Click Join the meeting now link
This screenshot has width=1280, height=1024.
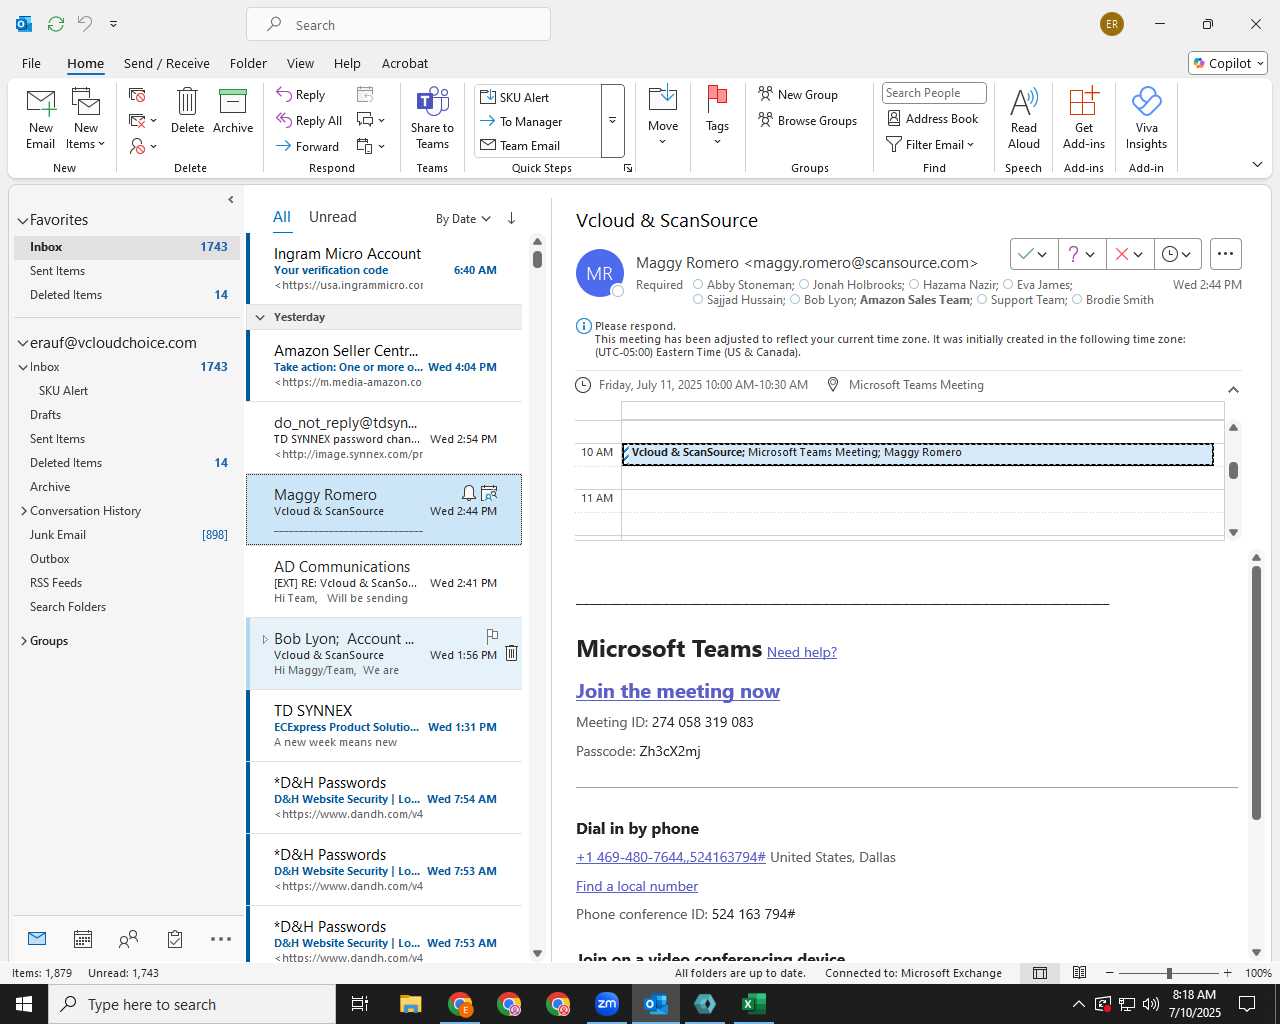click(x=678, y=691)
